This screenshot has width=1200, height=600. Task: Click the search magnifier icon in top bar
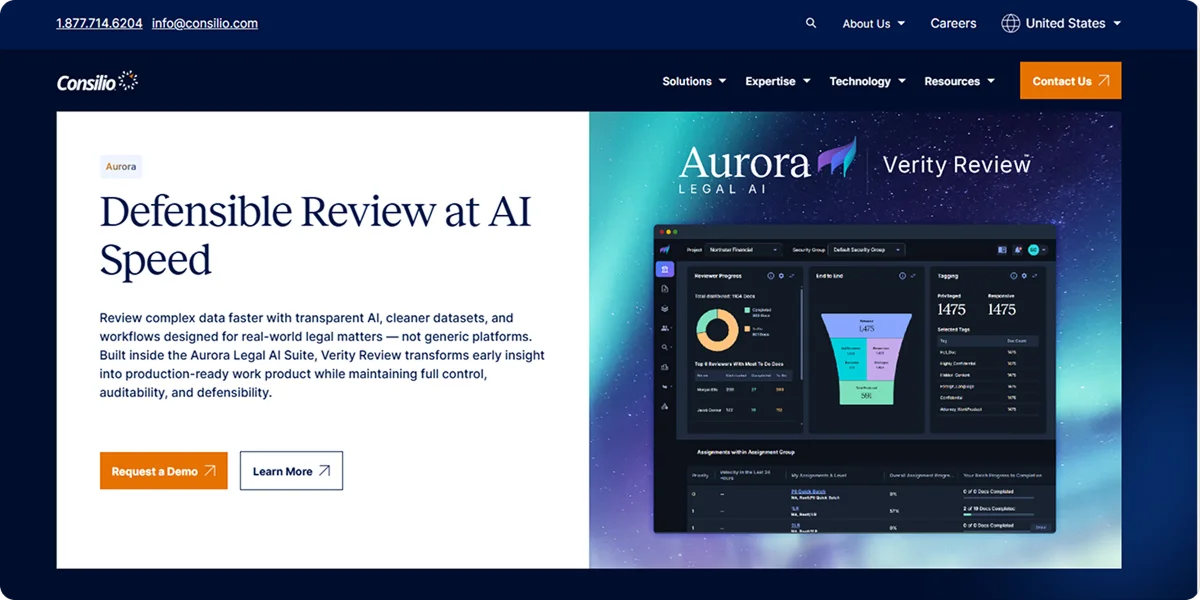811,23
